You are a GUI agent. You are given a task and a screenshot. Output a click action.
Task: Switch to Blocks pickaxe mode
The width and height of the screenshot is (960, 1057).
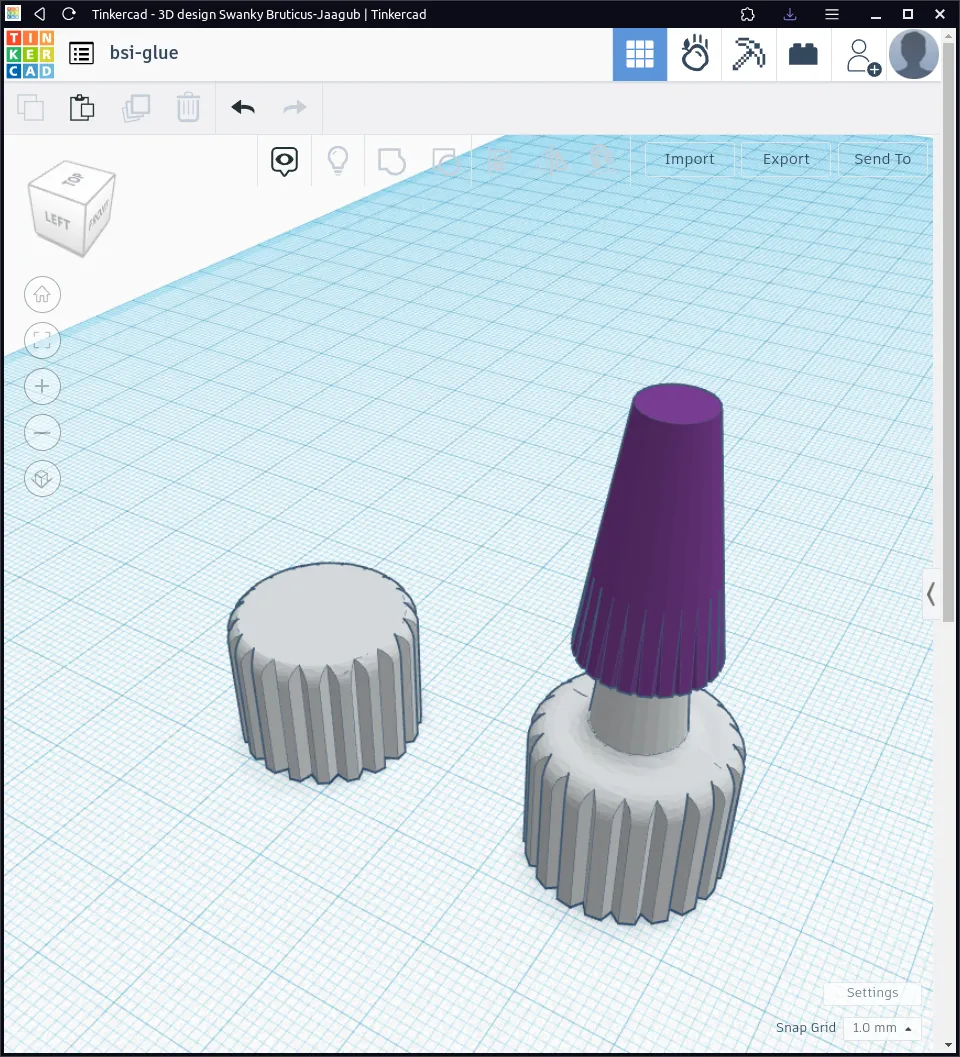pyautogui.click(x=749, y=55)
